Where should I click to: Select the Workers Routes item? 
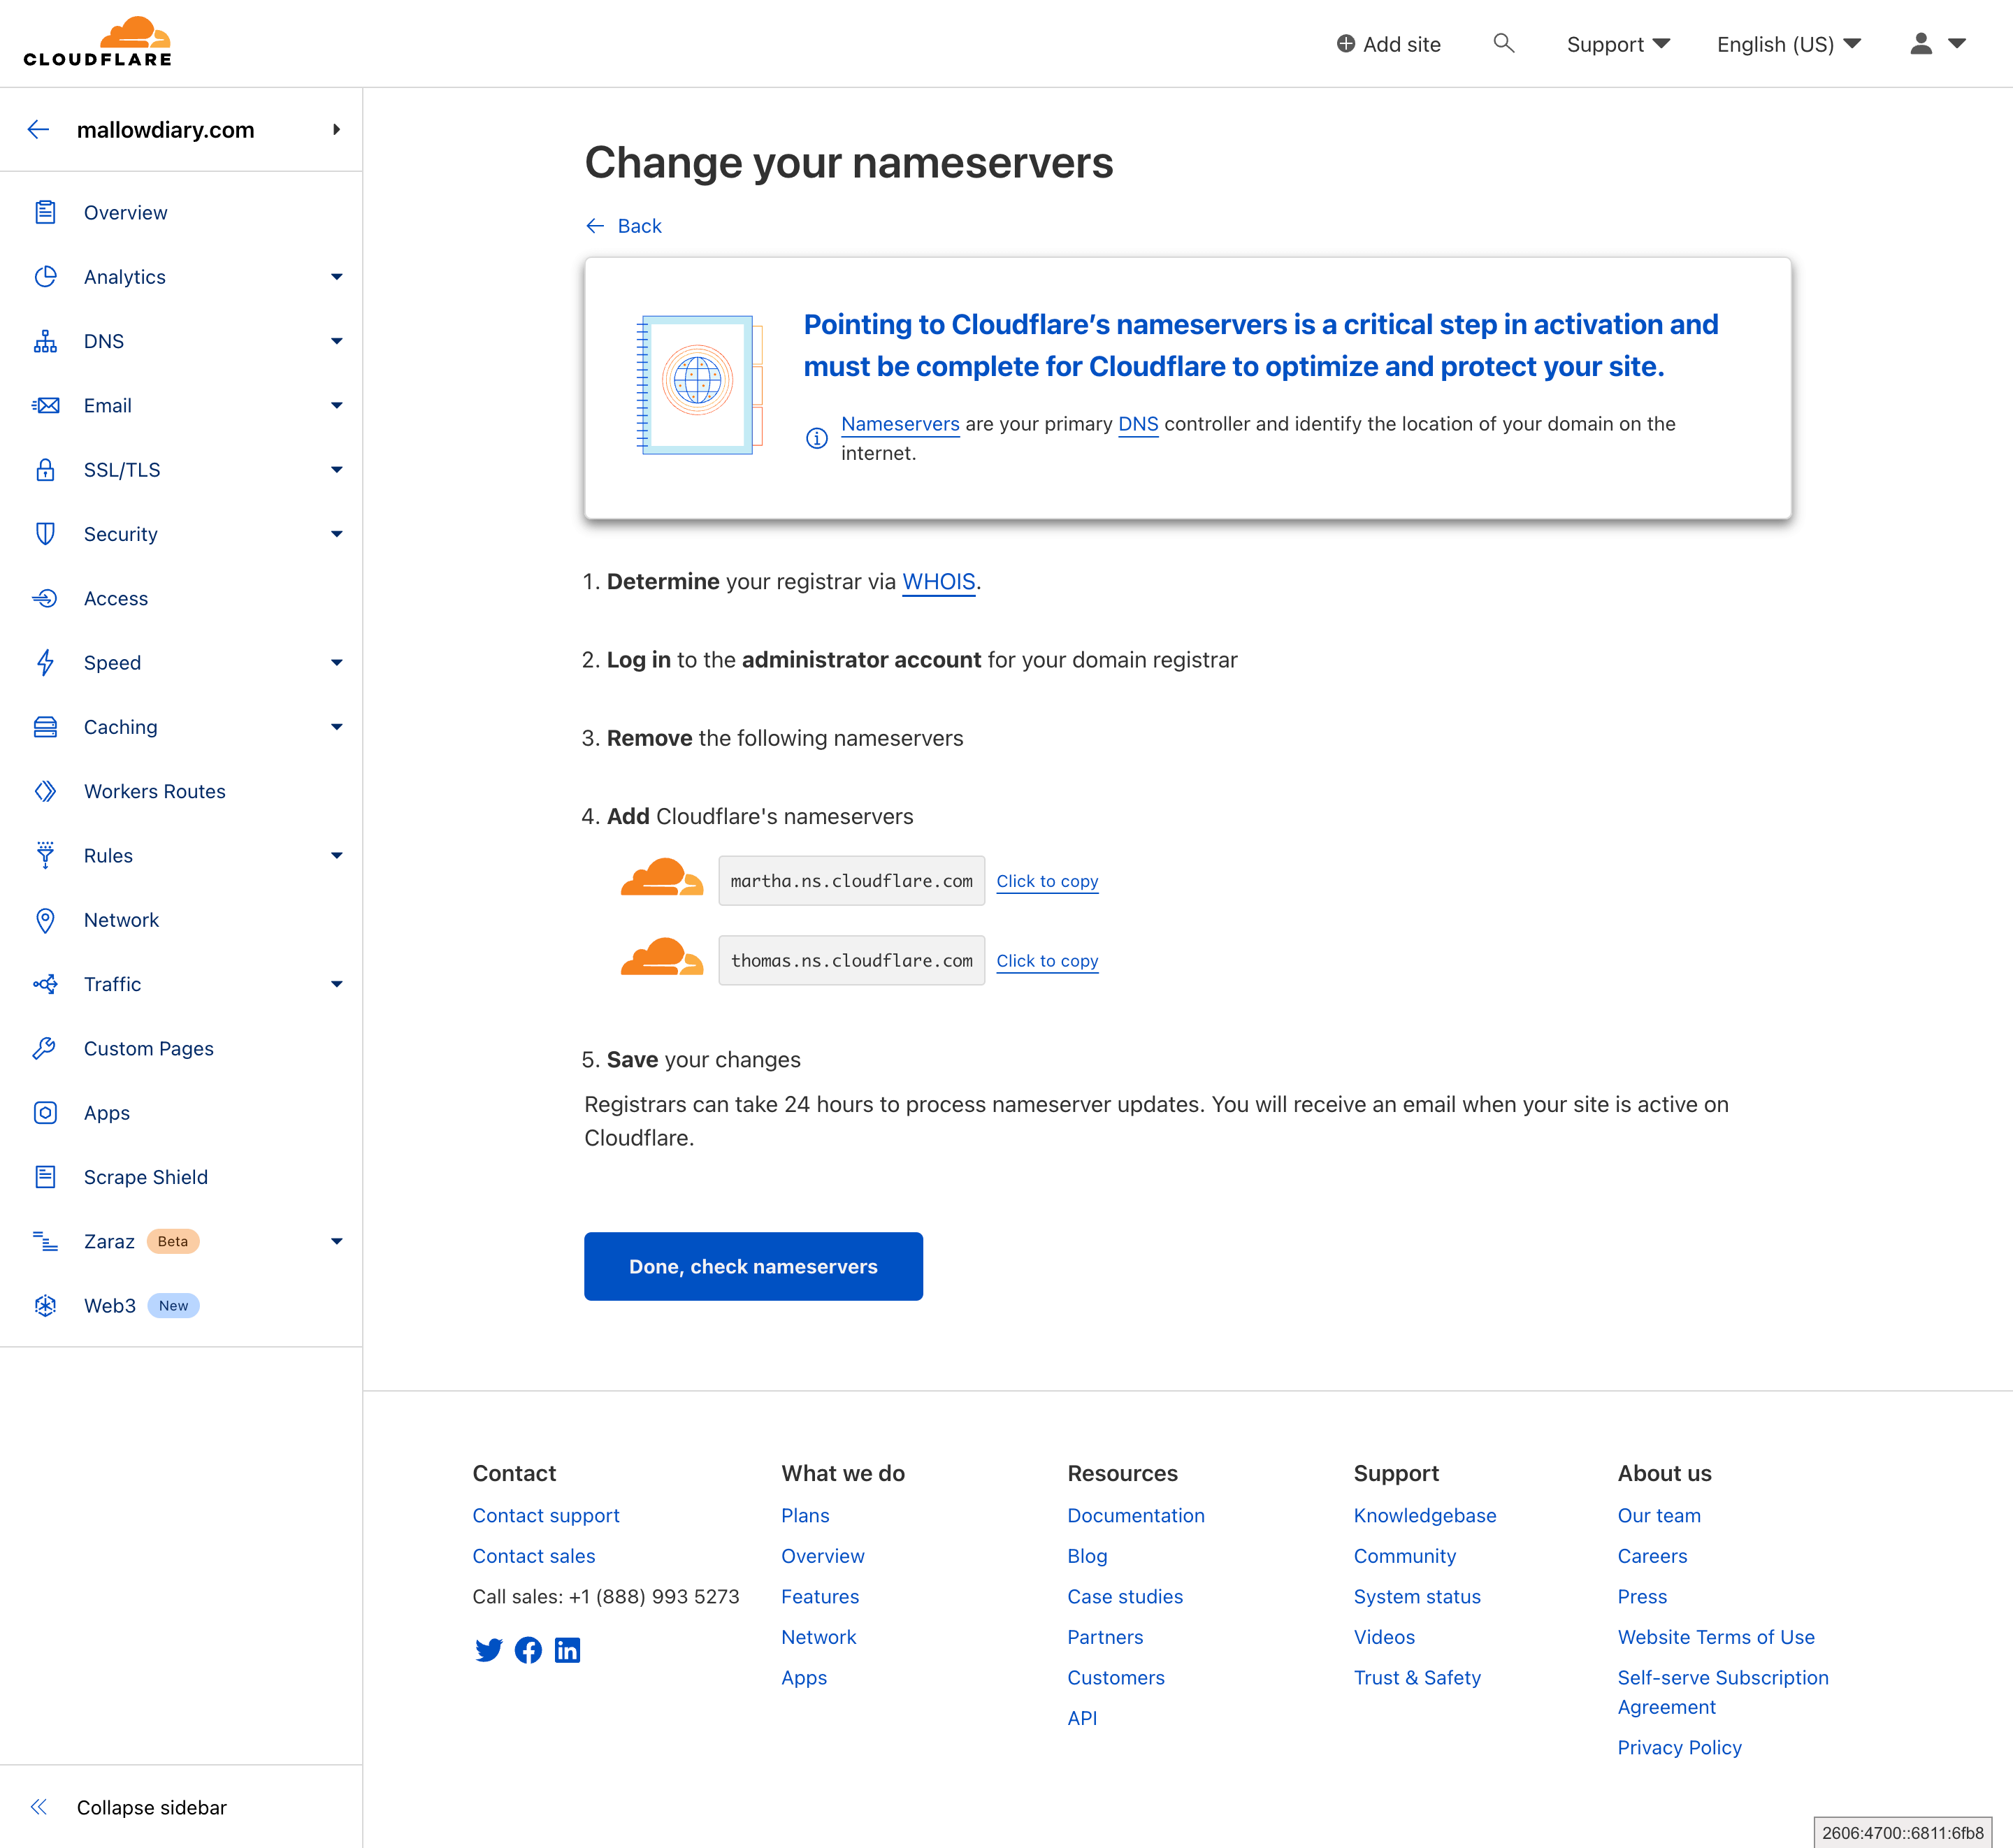pos(154,790)
